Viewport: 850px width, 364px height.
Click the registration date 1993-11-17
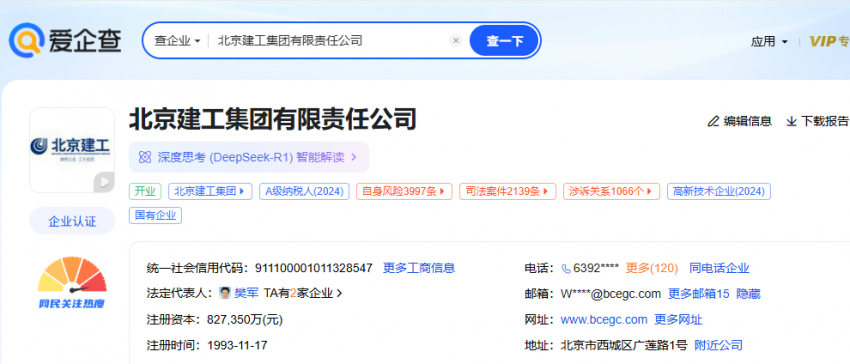[x=237, y=345]
